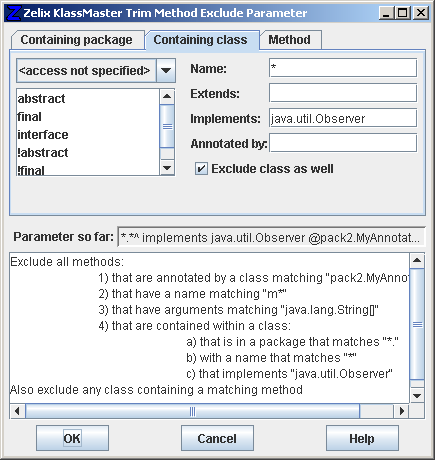Click the modifier list scroll down arrow
This screenshot has width=435, height=460.
[167, 167]
